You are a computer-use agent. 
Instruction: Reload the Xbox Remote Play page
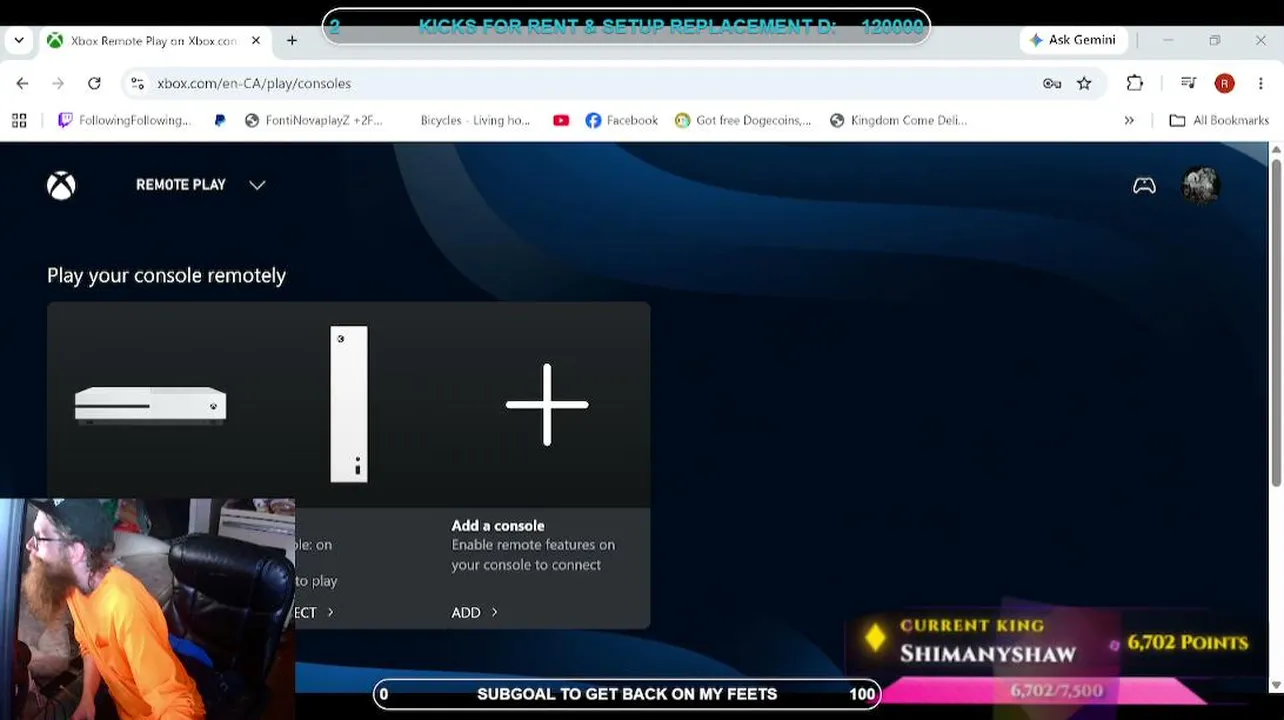tap(94, 84)
